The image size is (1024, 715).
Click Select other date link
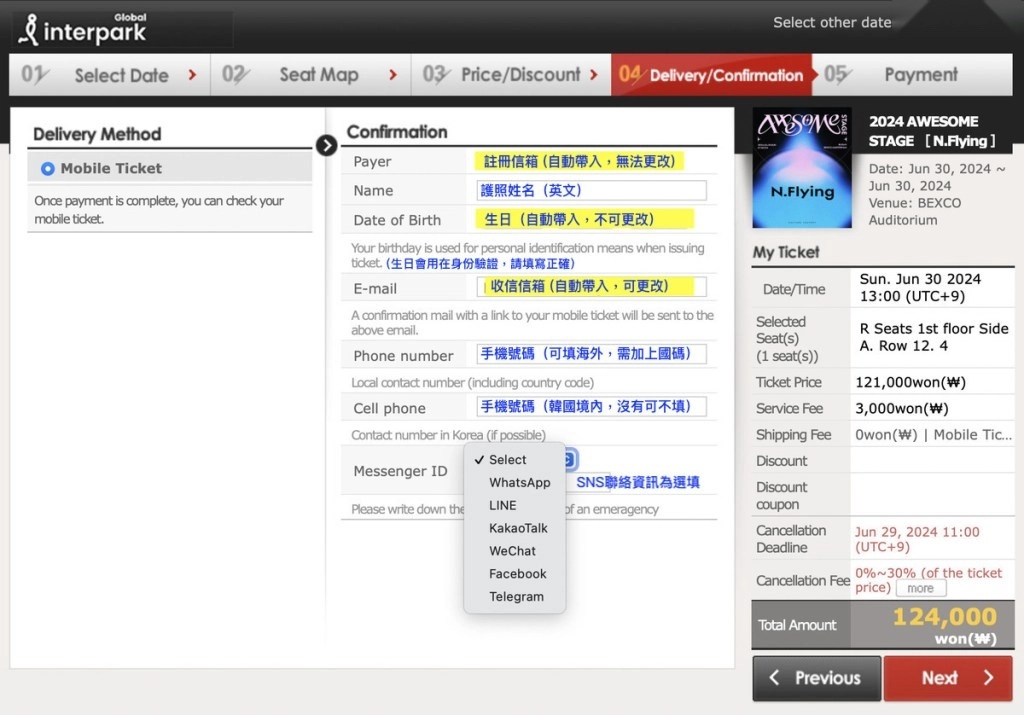(x=831, y=22)
